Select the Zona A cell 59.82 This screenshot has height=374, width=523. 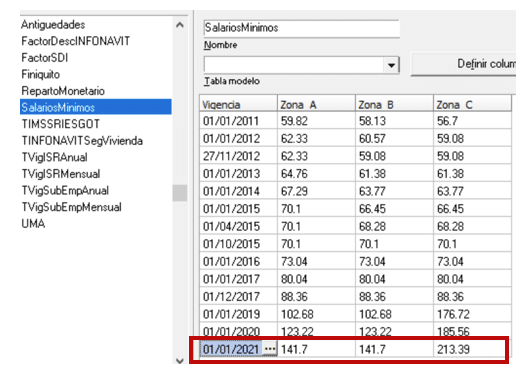(316, 121)
